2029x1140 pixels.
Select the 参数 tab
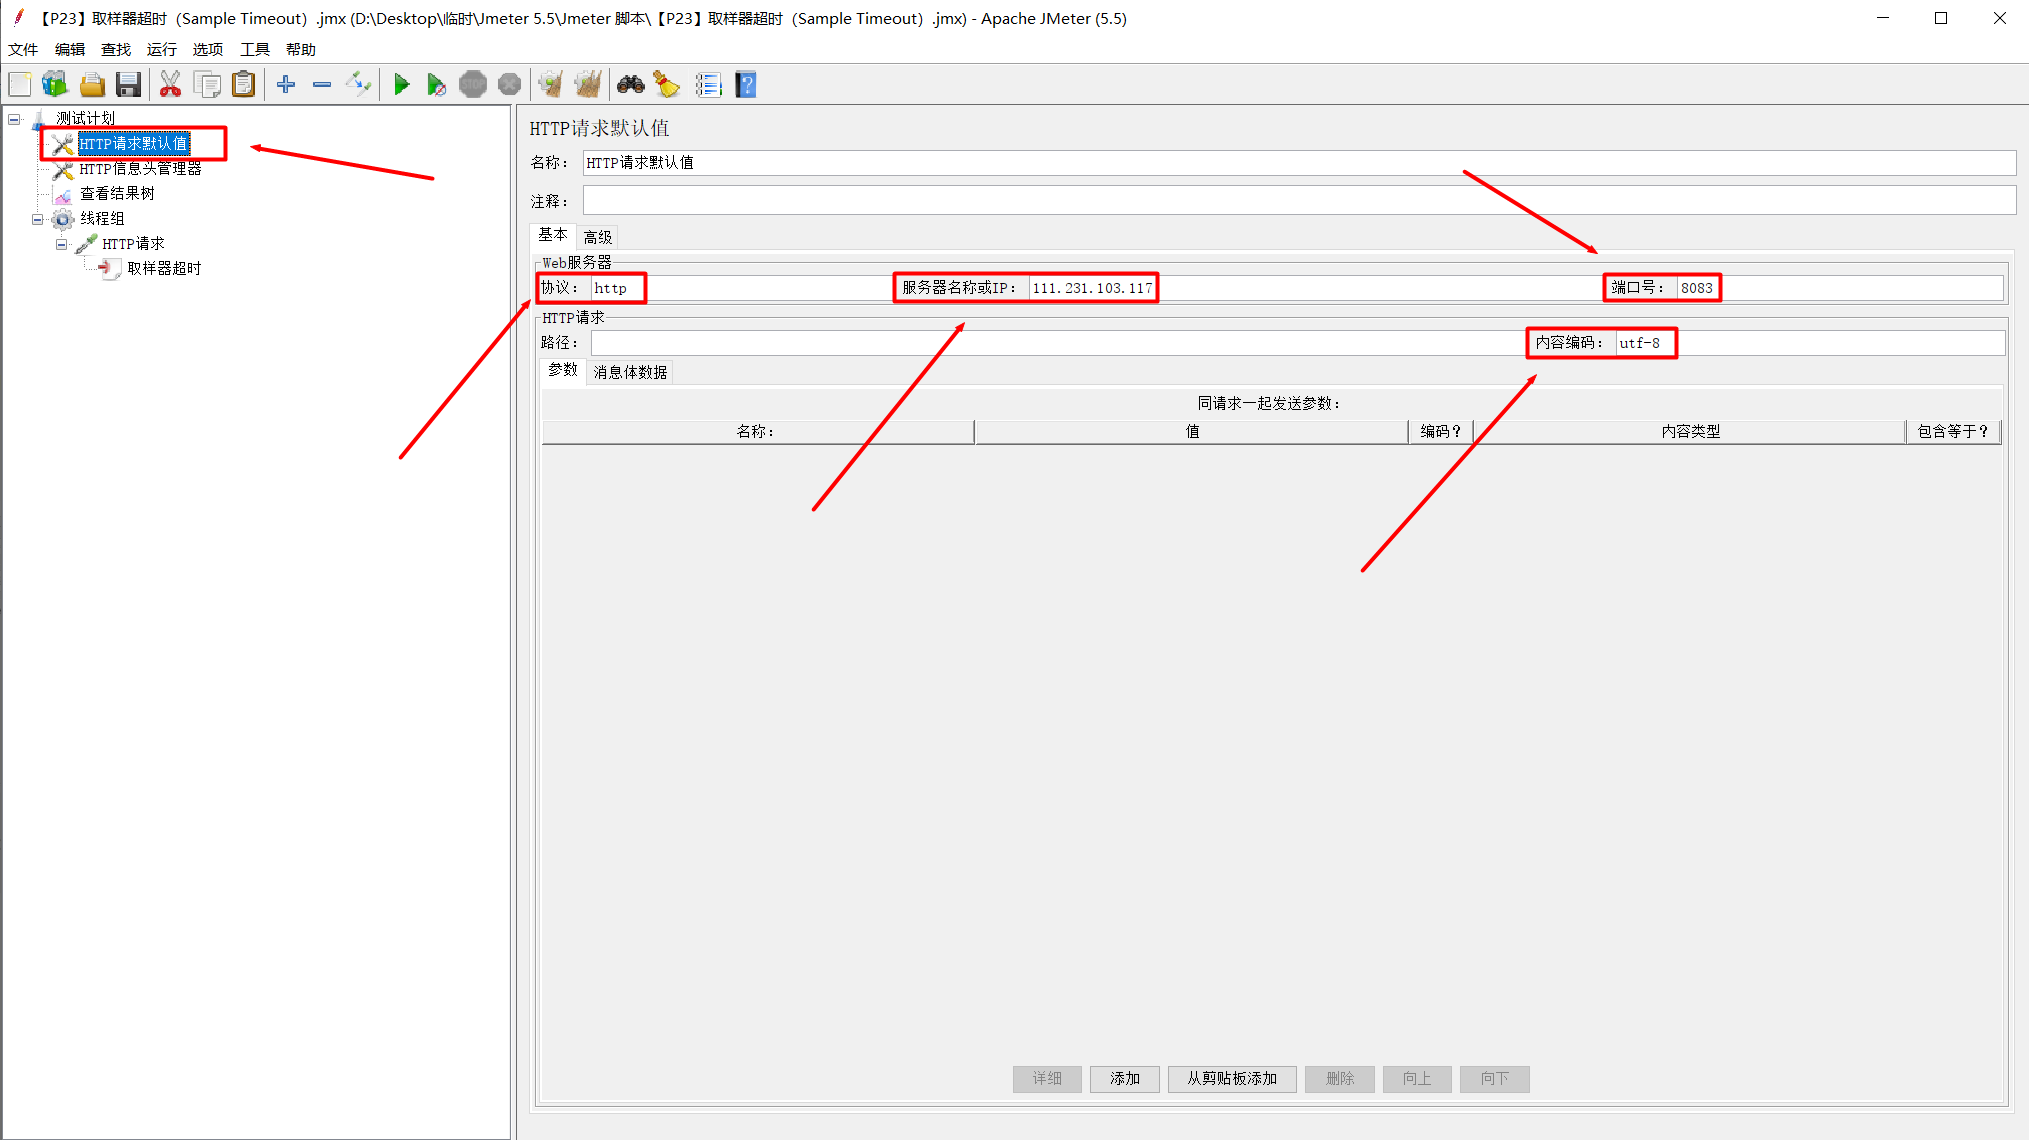click(x=563, y=370)
